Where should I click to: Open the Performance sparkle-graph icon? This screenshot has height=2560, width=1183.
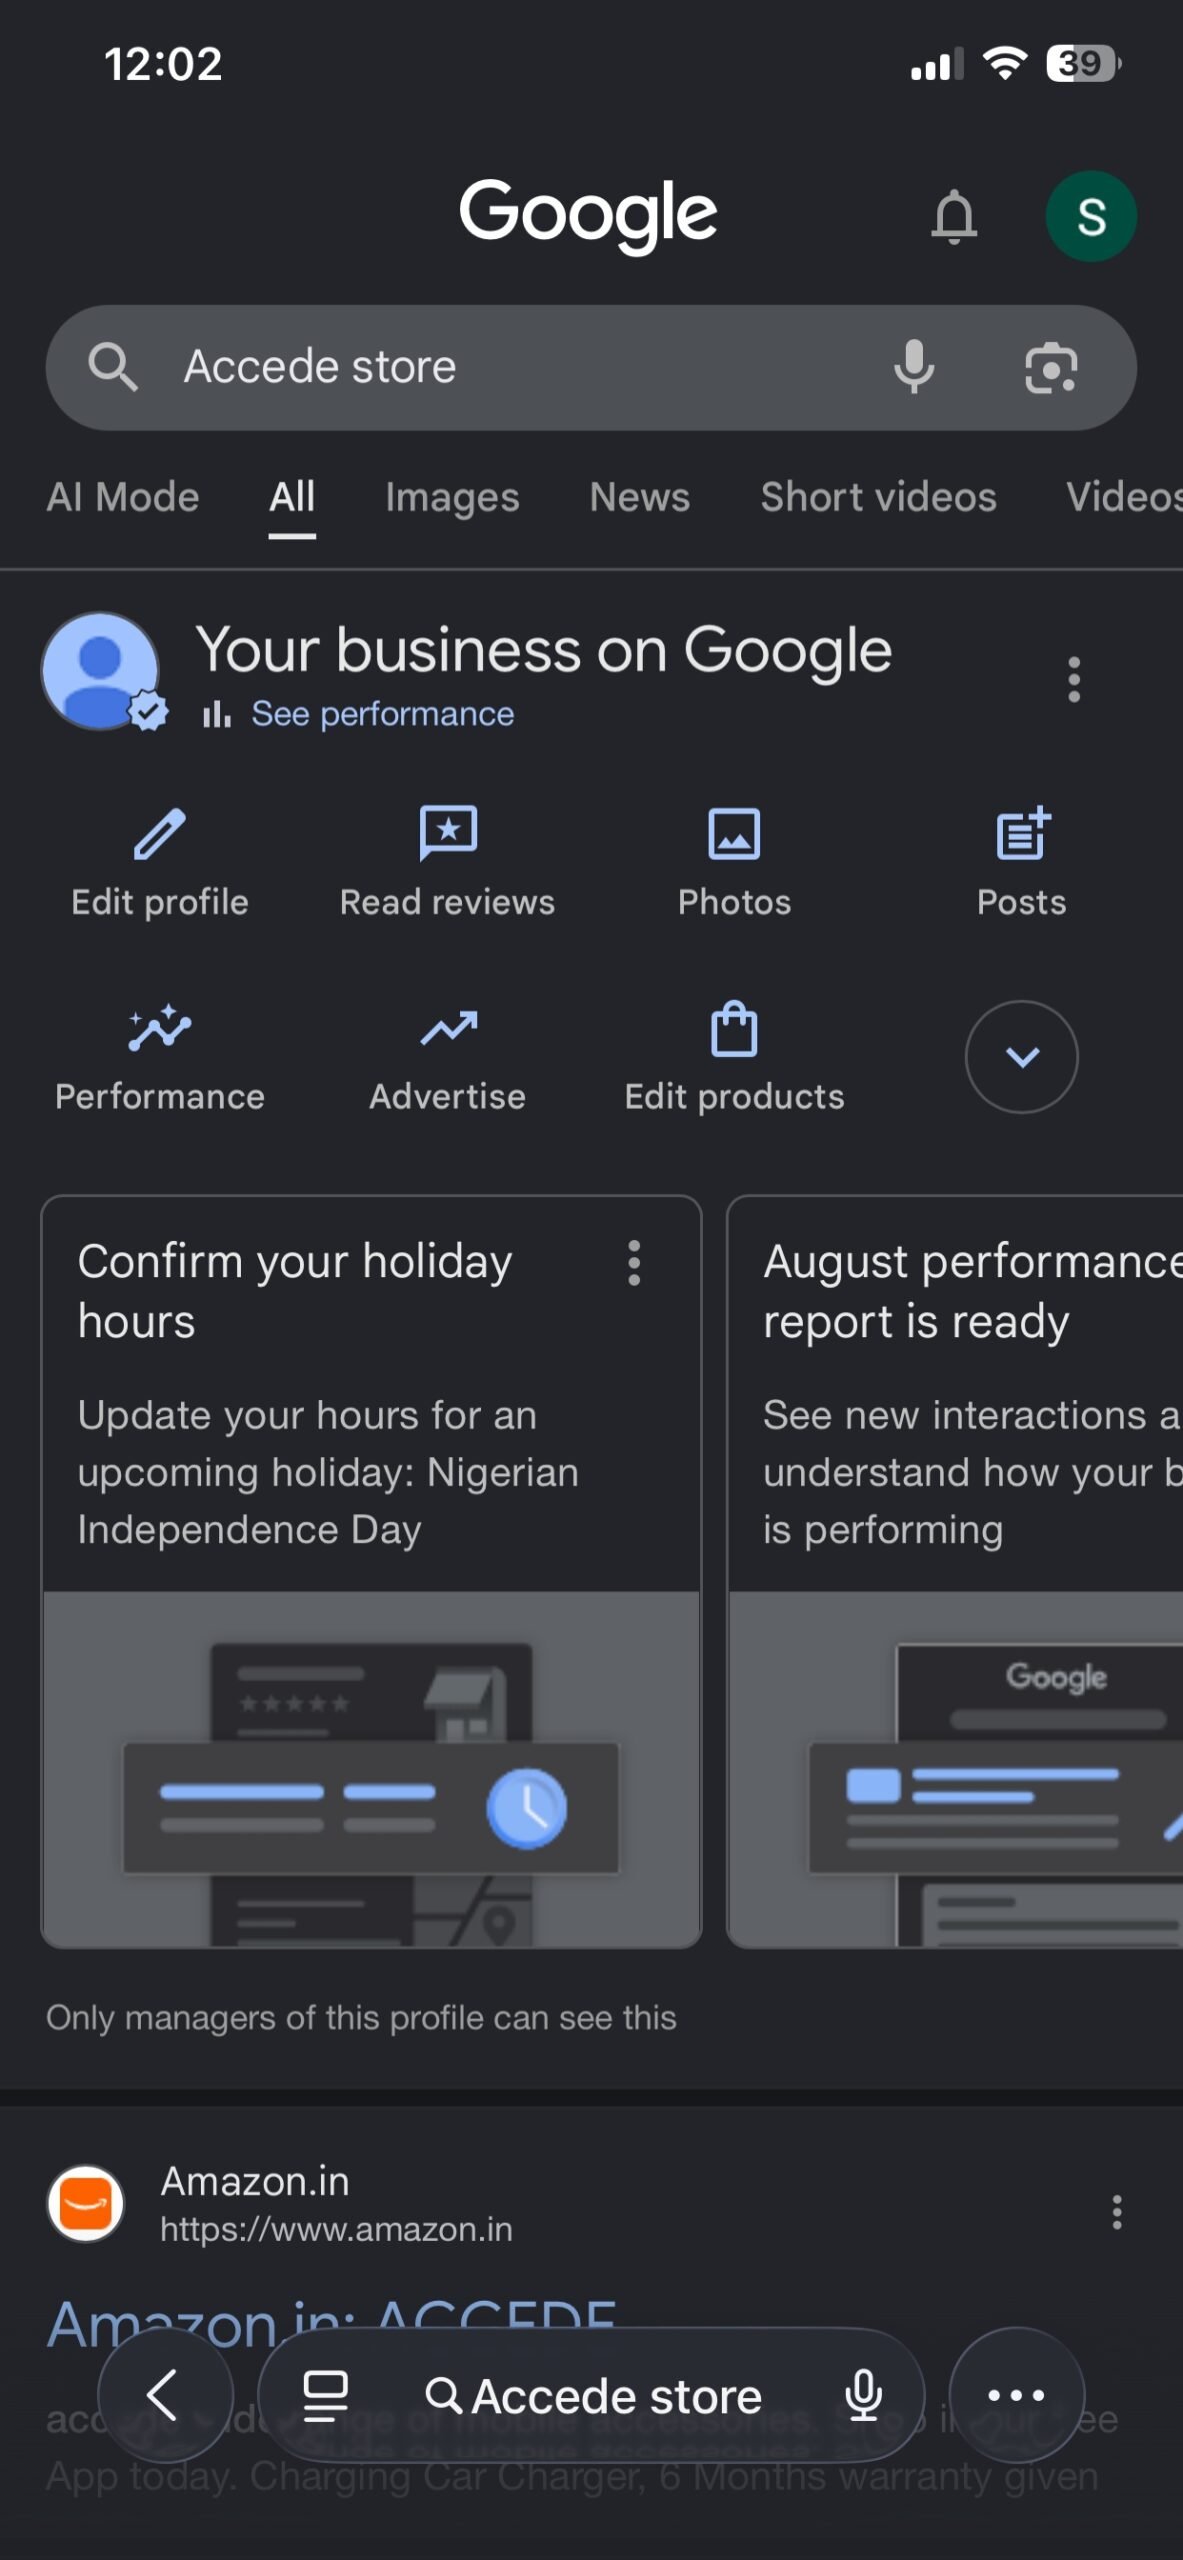[160, 1028]
